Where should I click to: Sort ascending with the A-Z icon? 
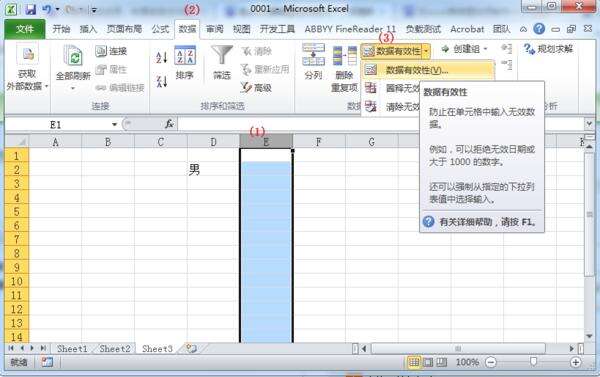(x=161, y=57)
